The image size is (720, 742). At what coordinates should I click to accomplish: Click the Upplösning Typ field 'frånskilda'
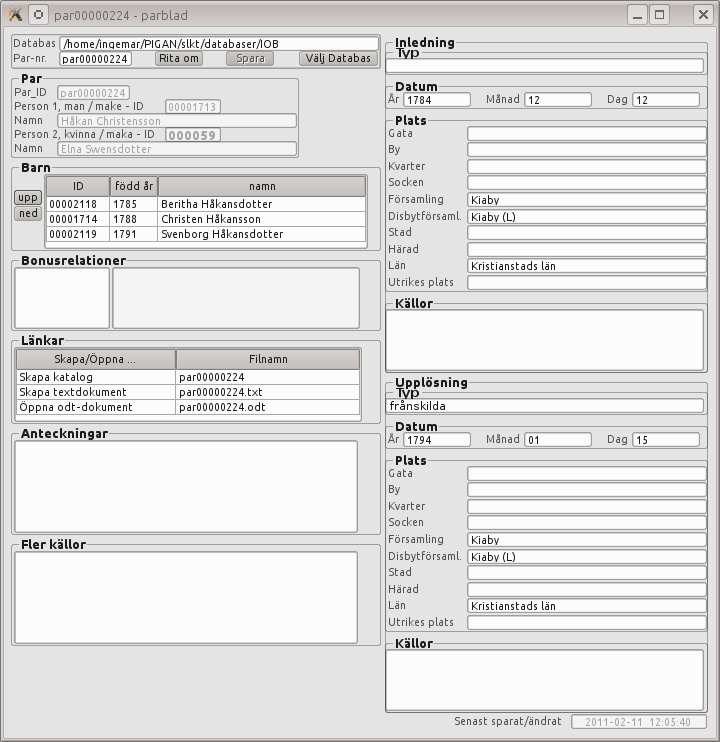545,406
